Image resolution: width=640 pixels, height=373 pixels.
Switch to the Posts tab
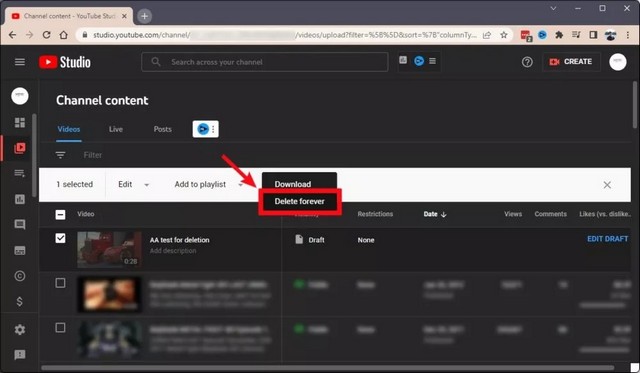click(x=162, y=129)
